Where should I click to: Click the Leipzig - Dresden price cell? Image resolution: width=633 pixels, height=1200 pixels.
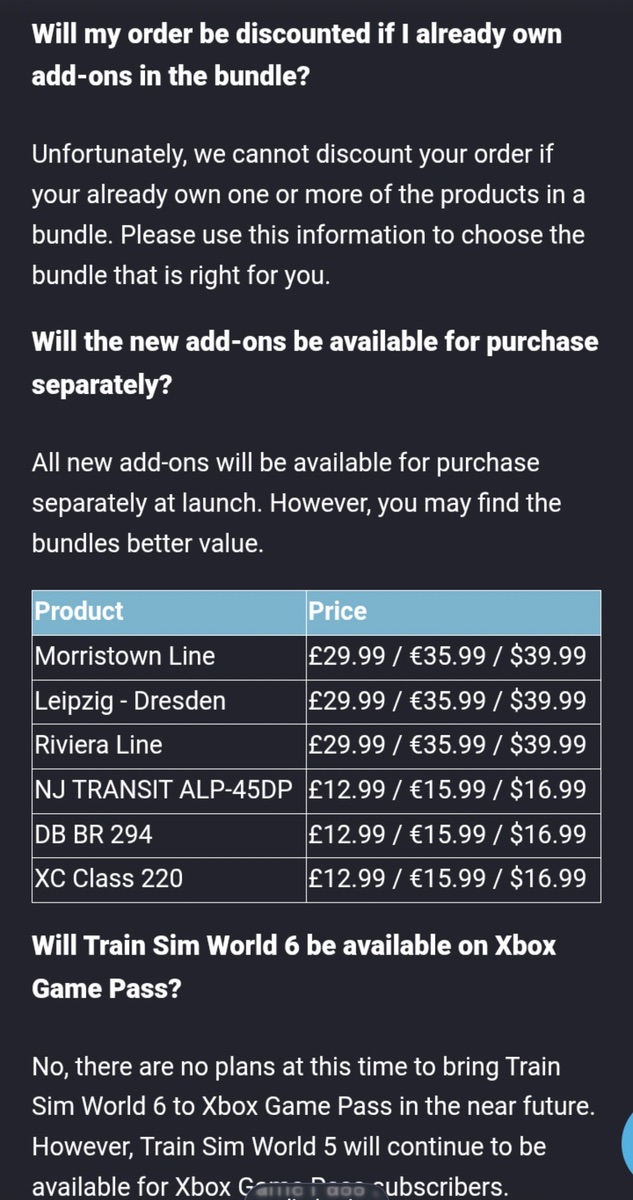[x=453, y=701]
